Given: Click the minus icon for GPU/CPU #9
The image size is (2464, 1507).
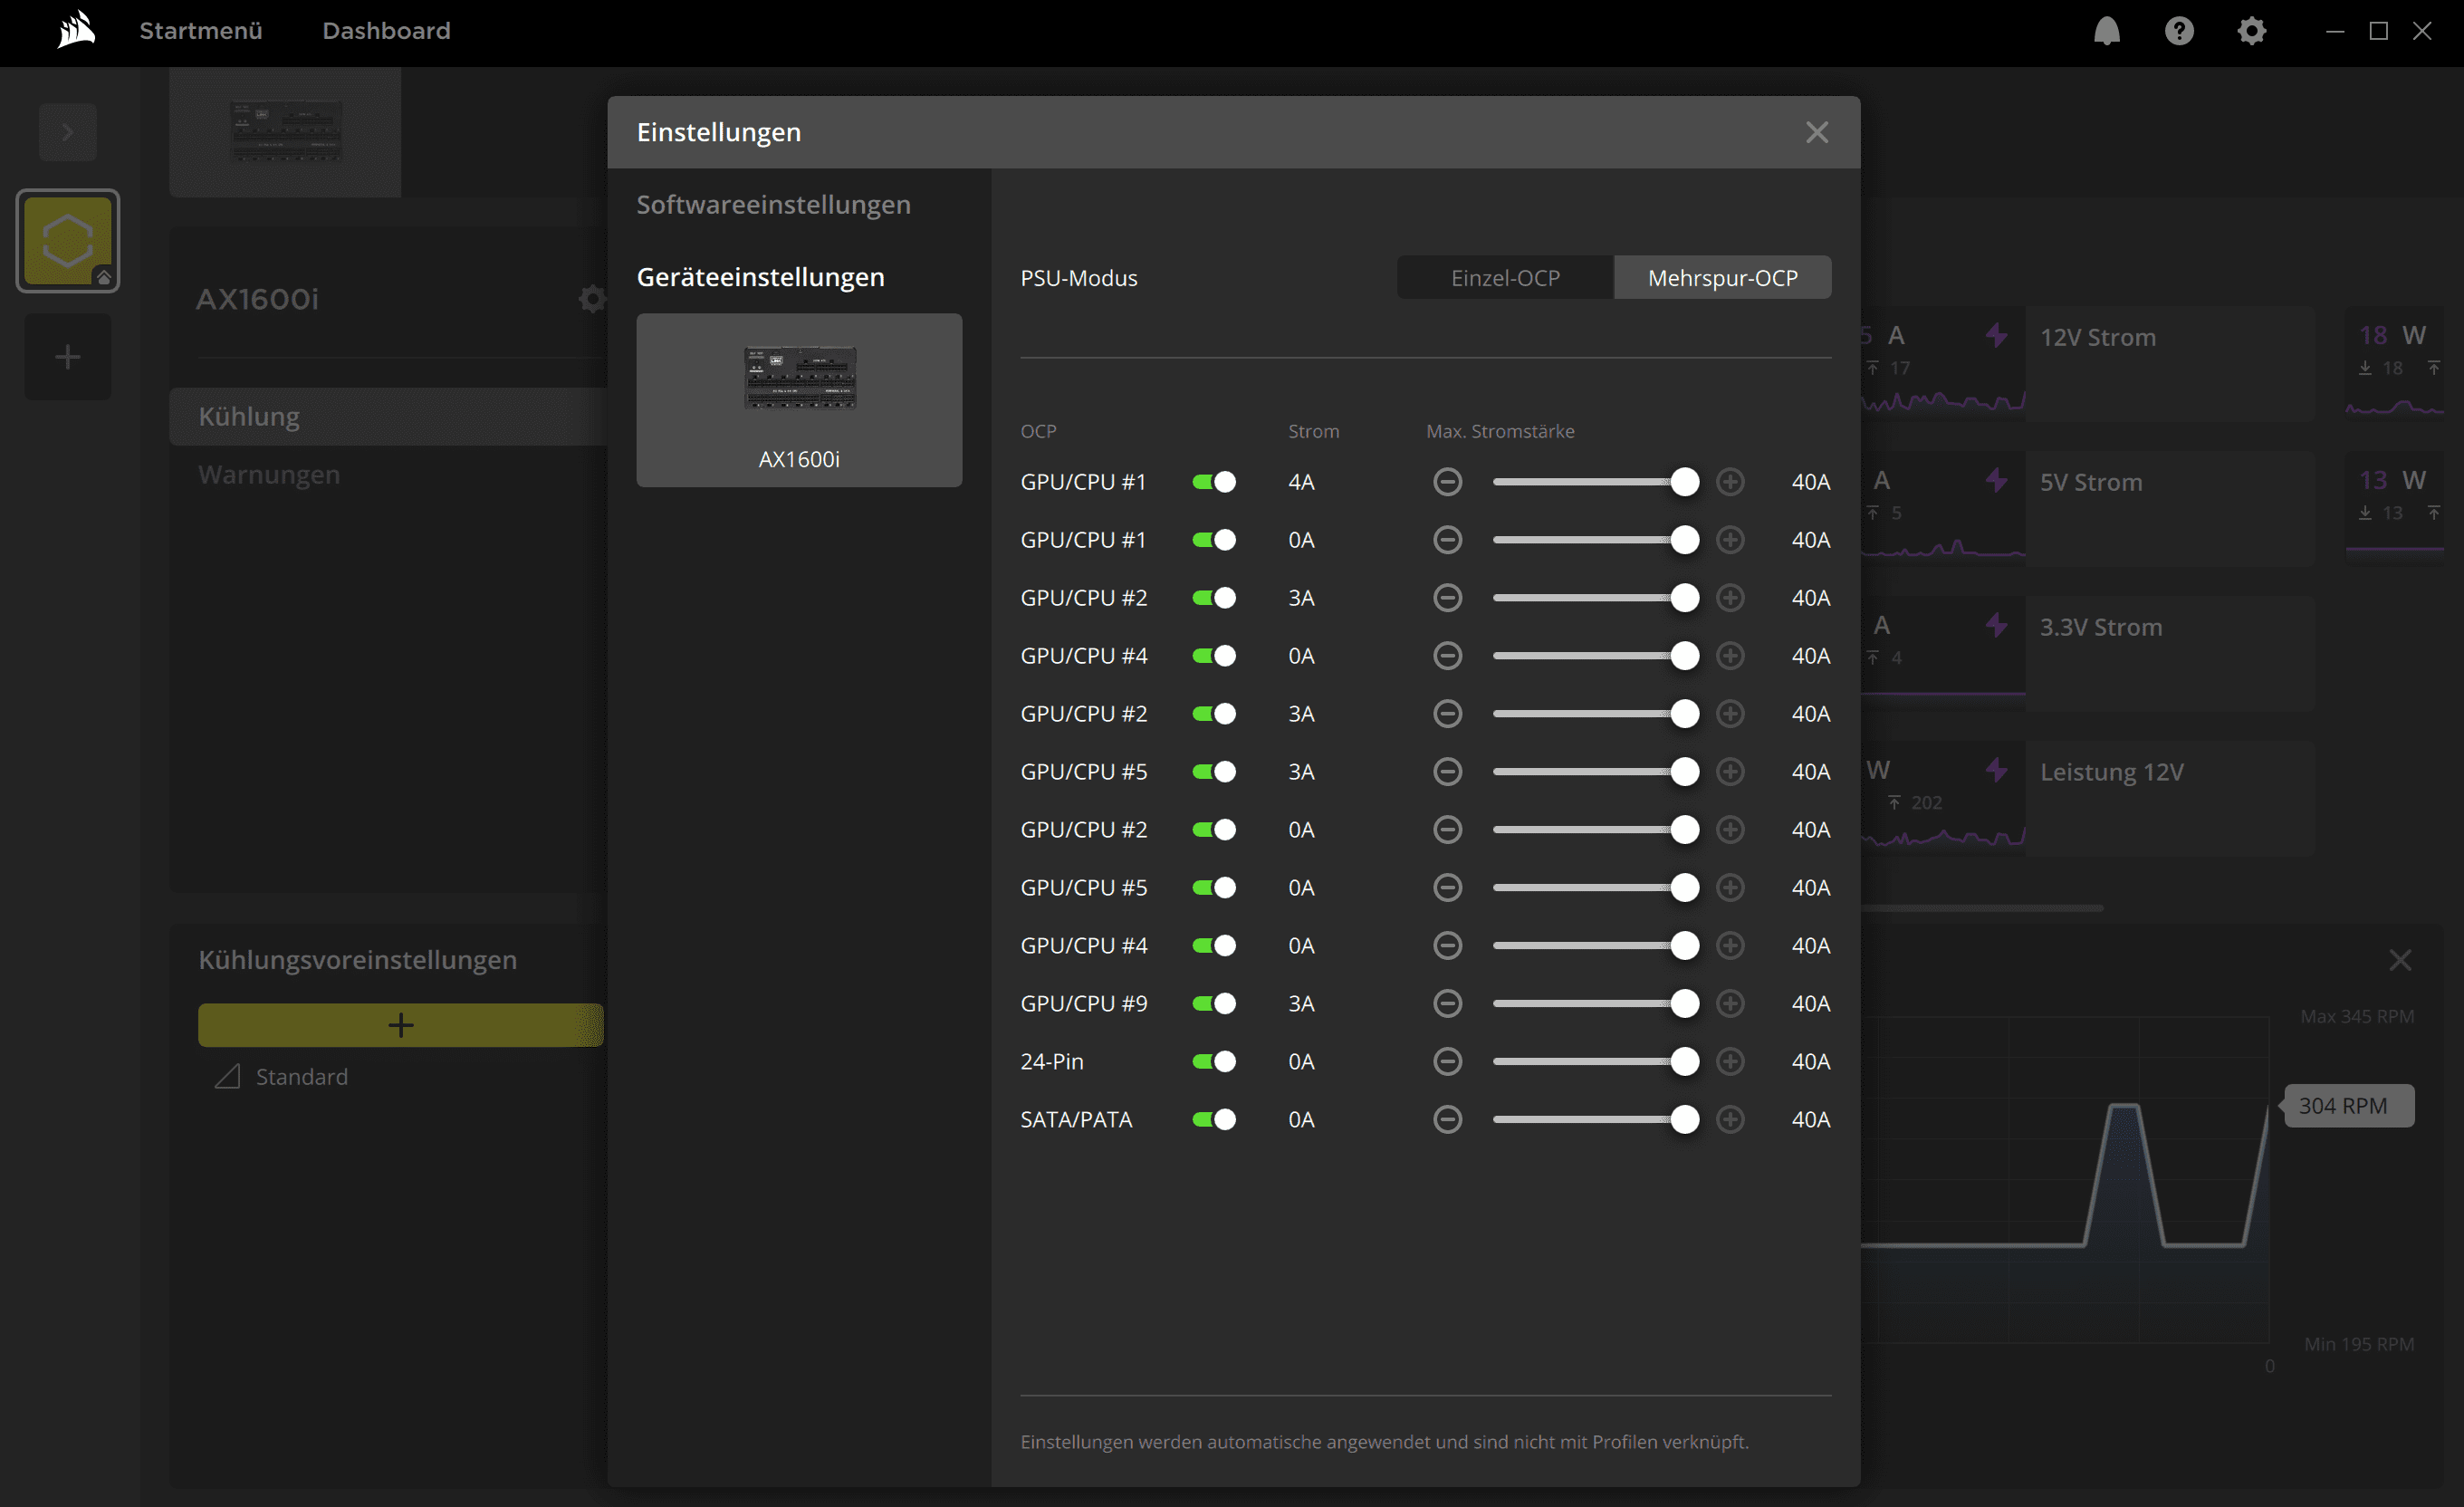Looking at the screenshot, I should (x=1447, y=1003).
